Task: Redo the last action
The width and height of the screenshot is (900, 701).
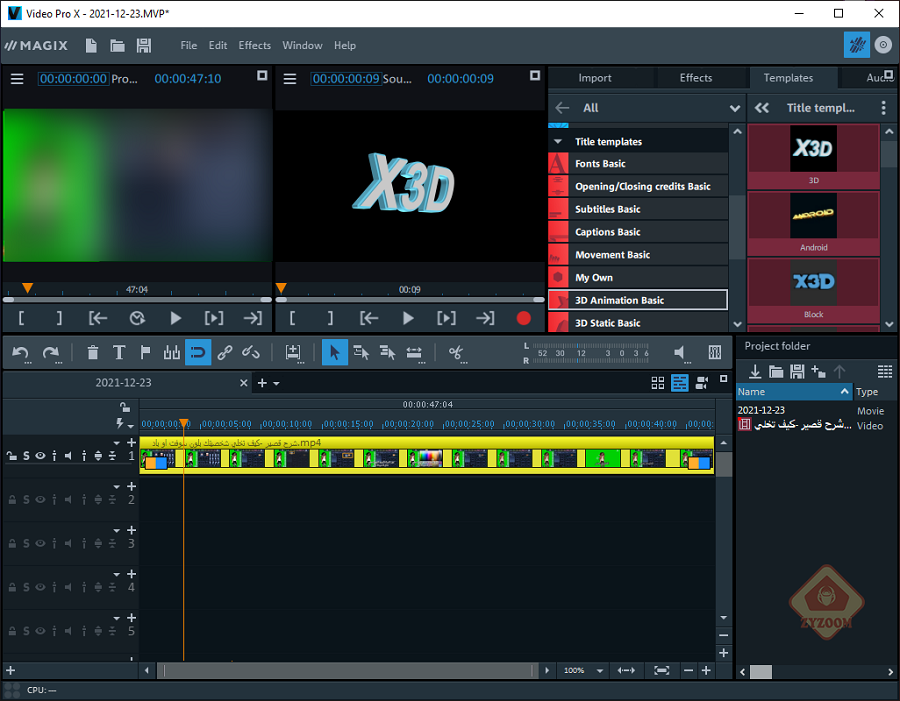Action: 51,353
